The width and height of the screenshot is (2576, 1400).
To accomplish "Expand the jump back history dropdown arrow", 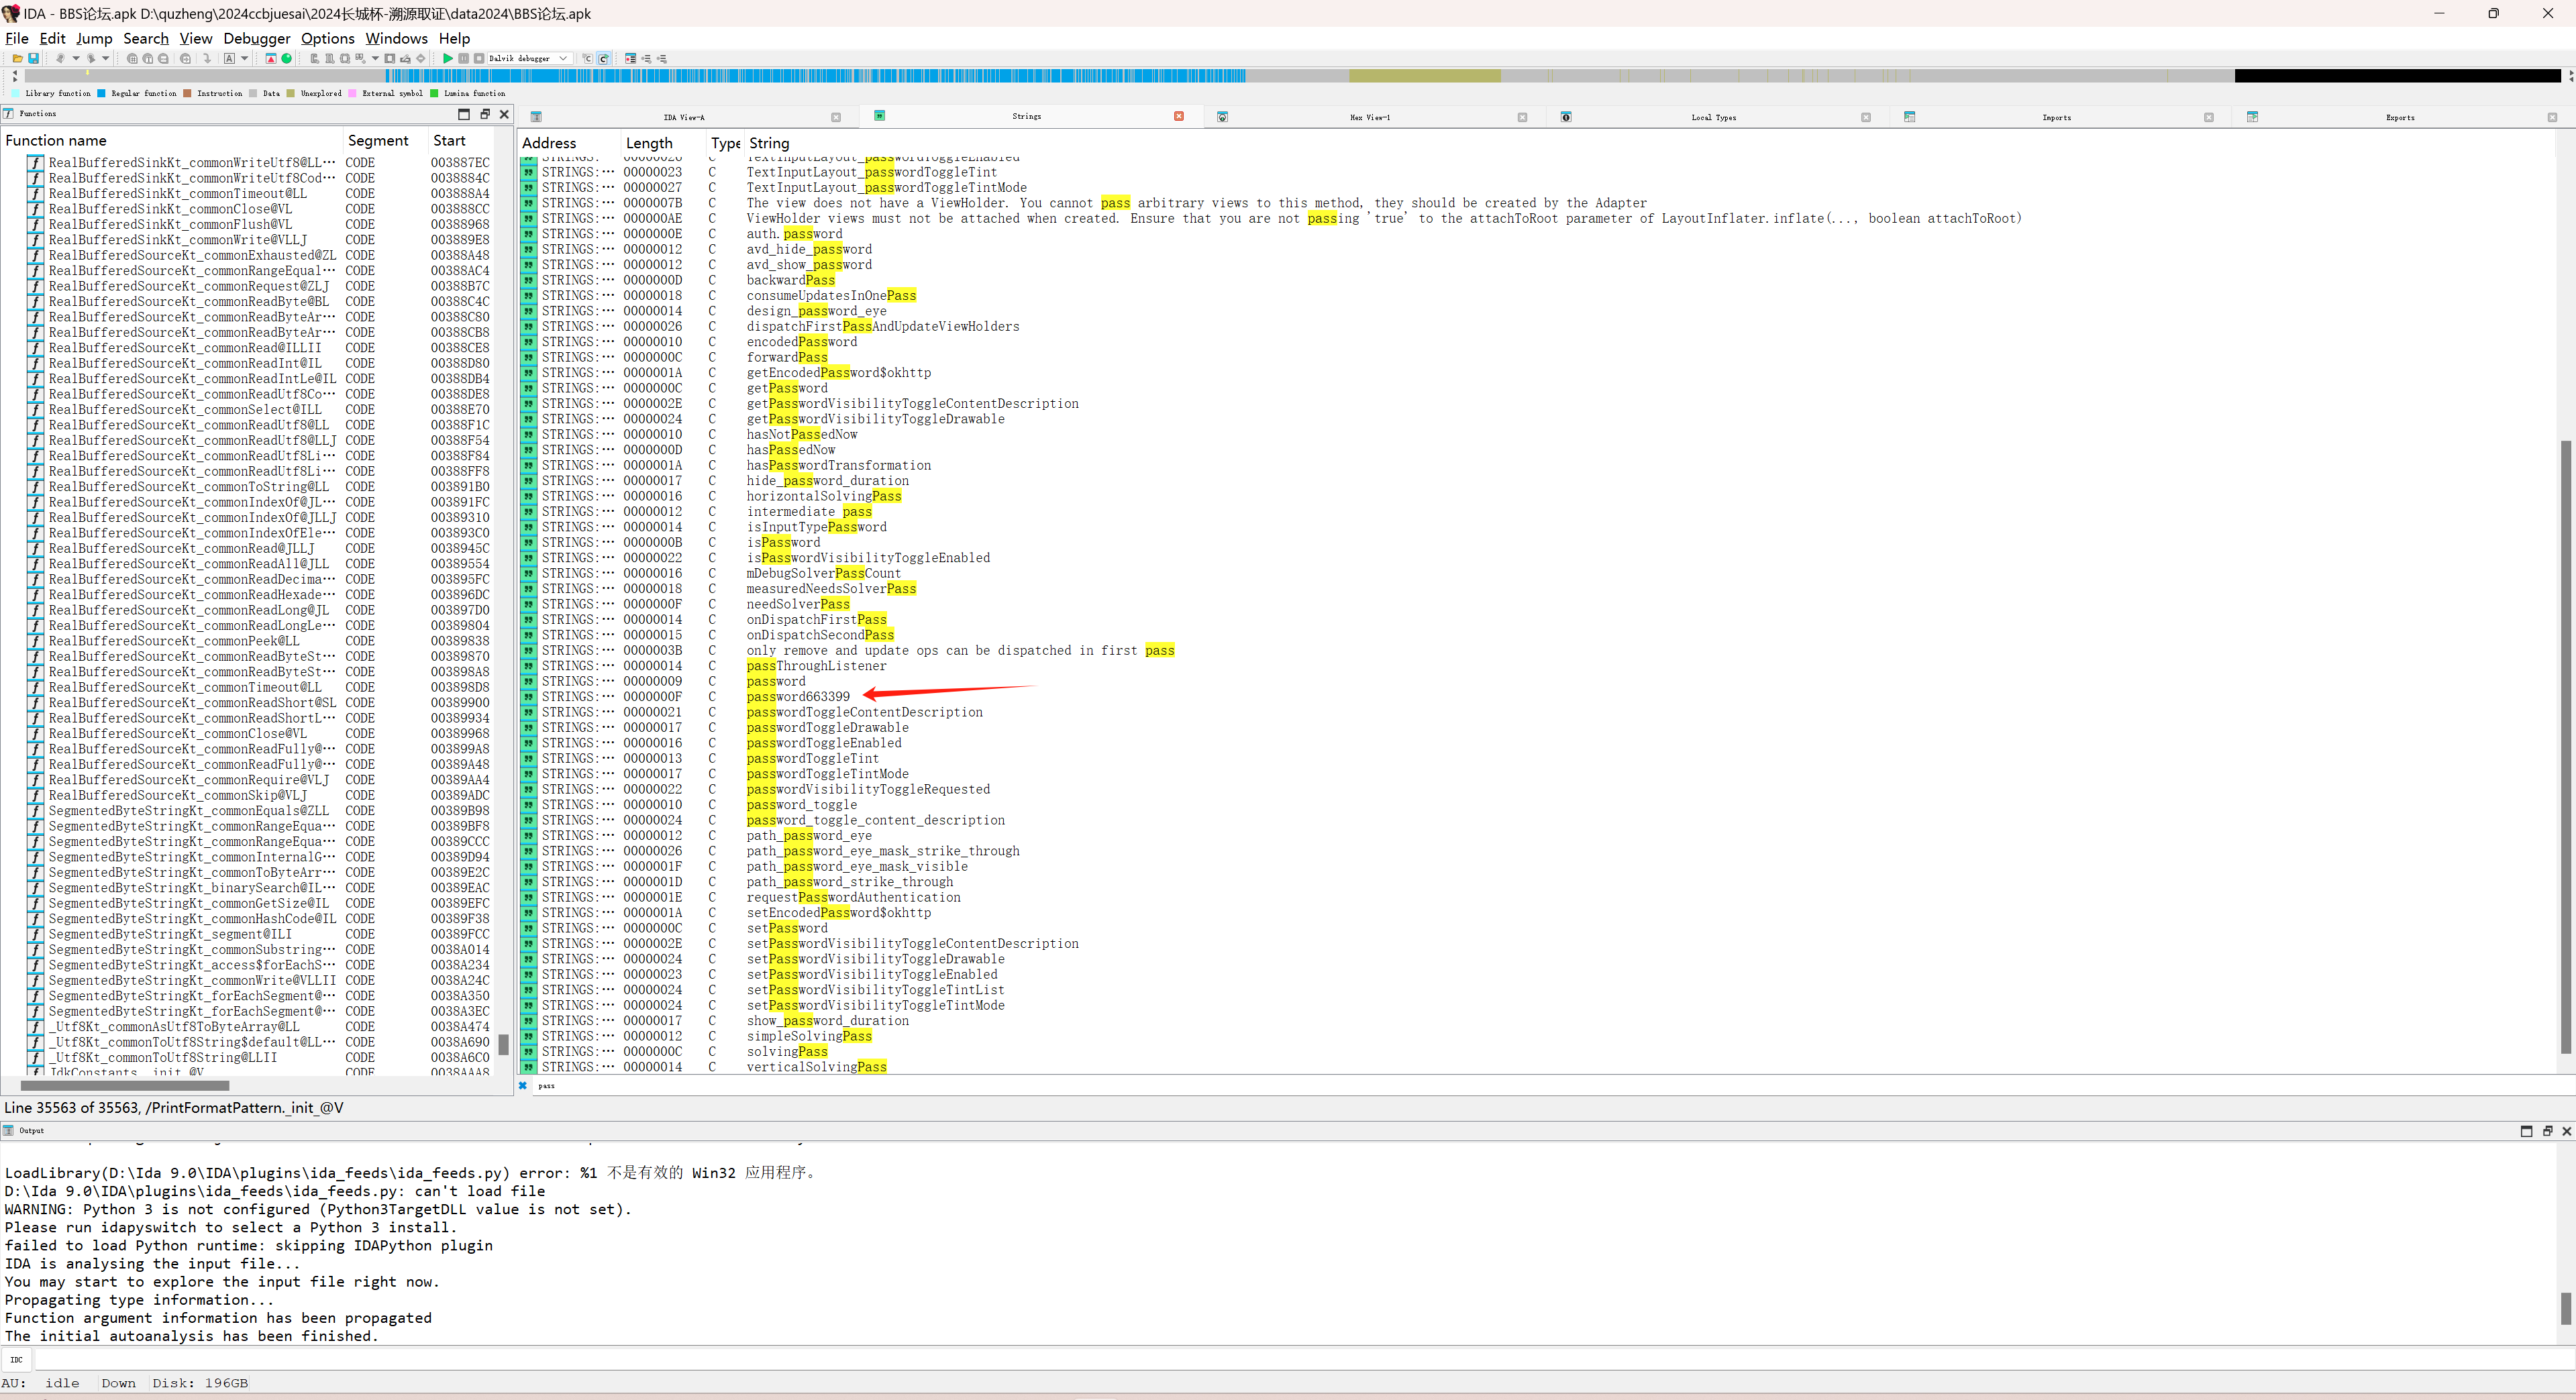I will [76, 59].
